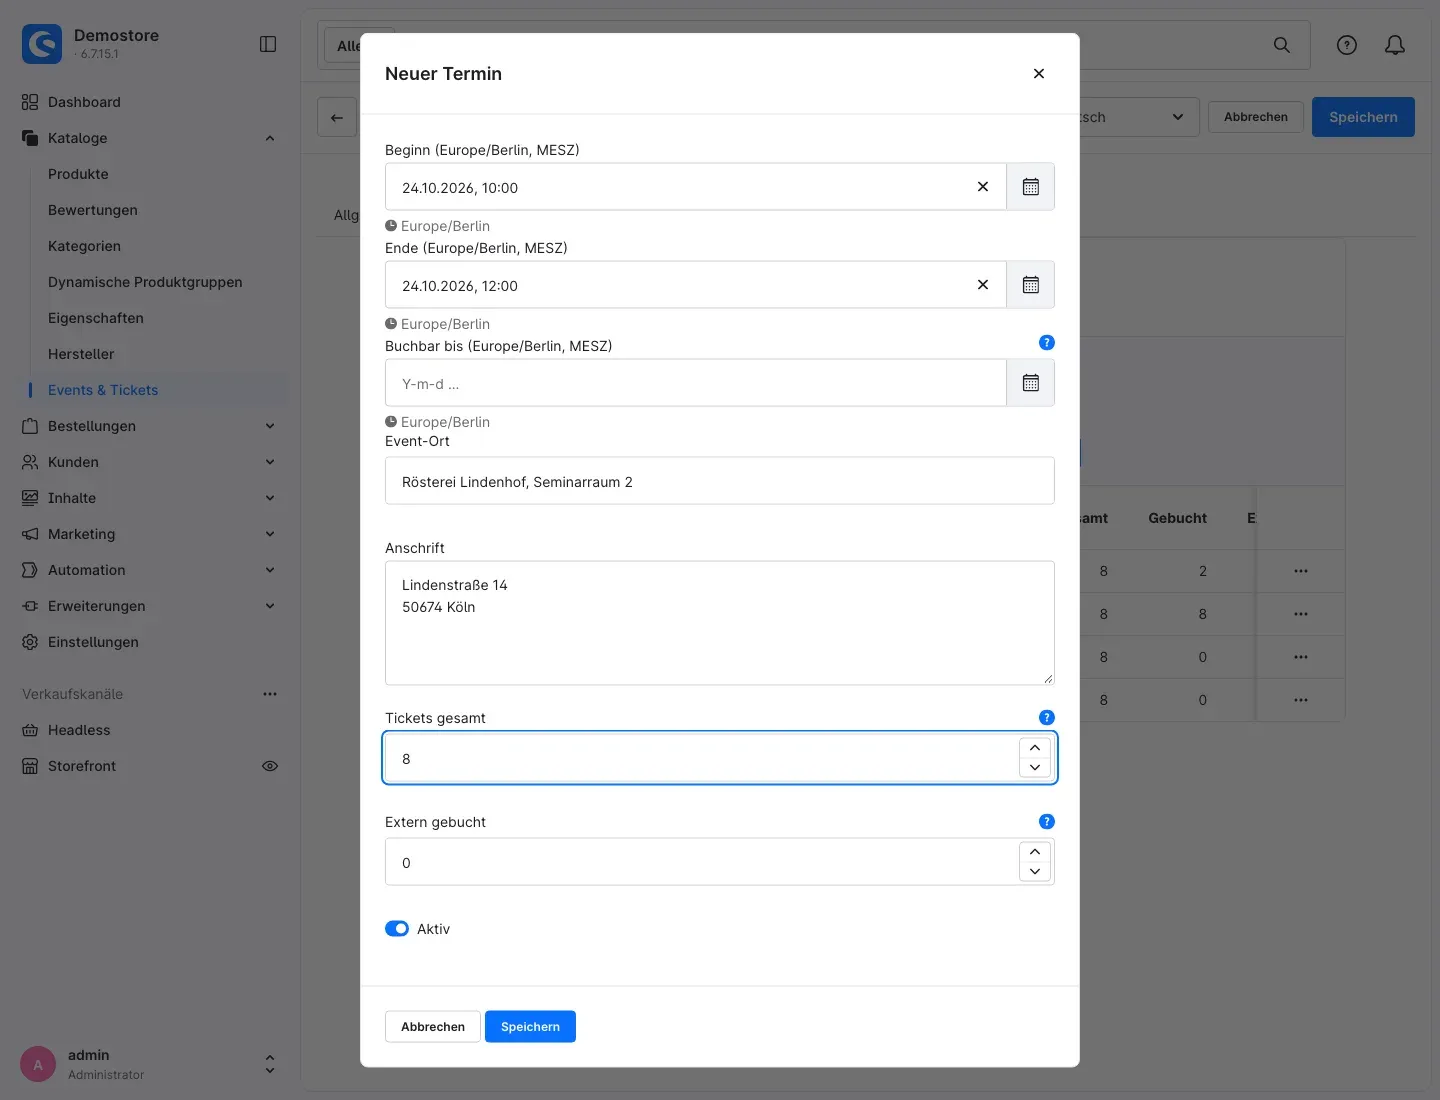Save the new Termin with Speichern
Viewport: 1440px width, 1100px height.
(530, 1026)
